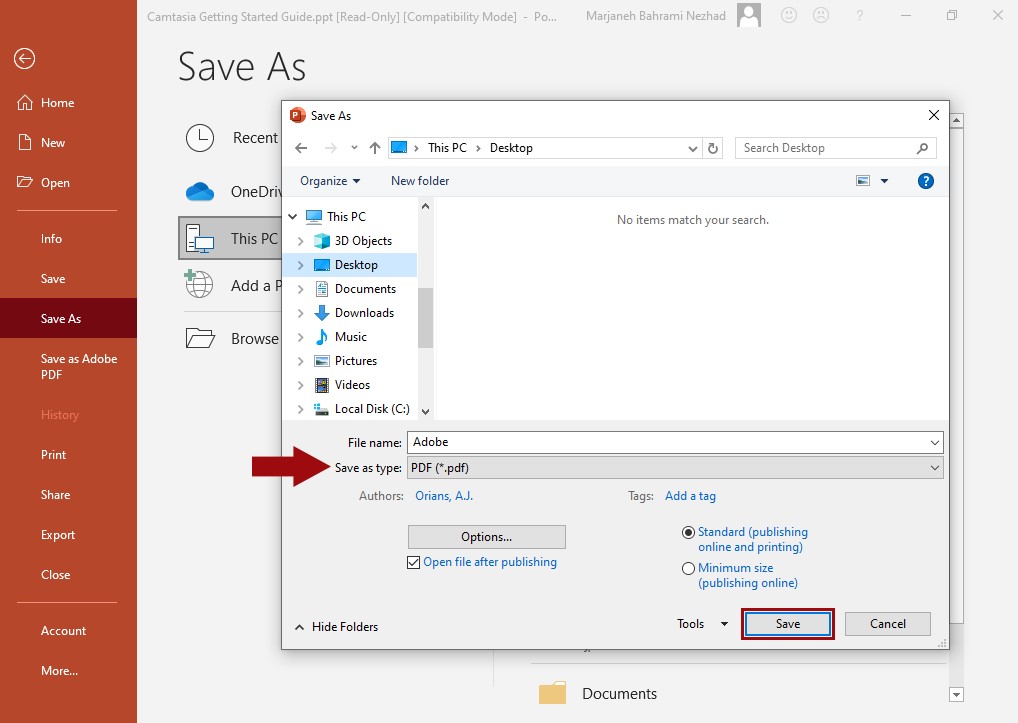Select Add a Place globe option
Image resolution: width=1018 pixels, height=723 pixels.
232,286
